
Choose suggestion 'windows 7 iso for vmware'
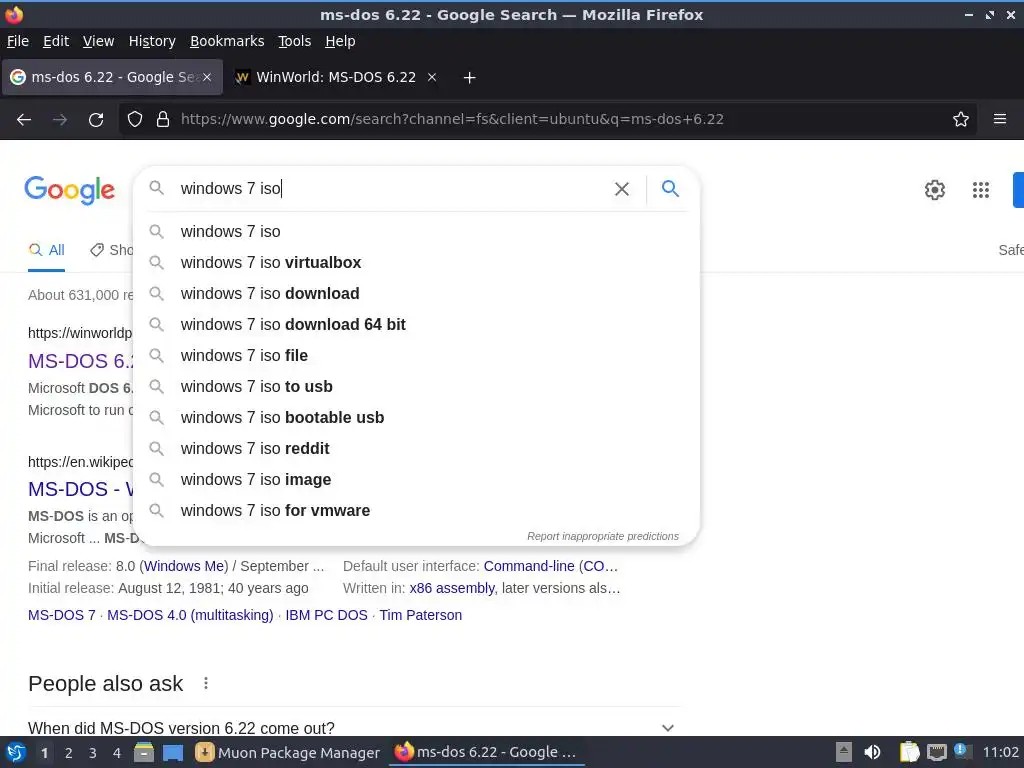[x=417, y=511]
